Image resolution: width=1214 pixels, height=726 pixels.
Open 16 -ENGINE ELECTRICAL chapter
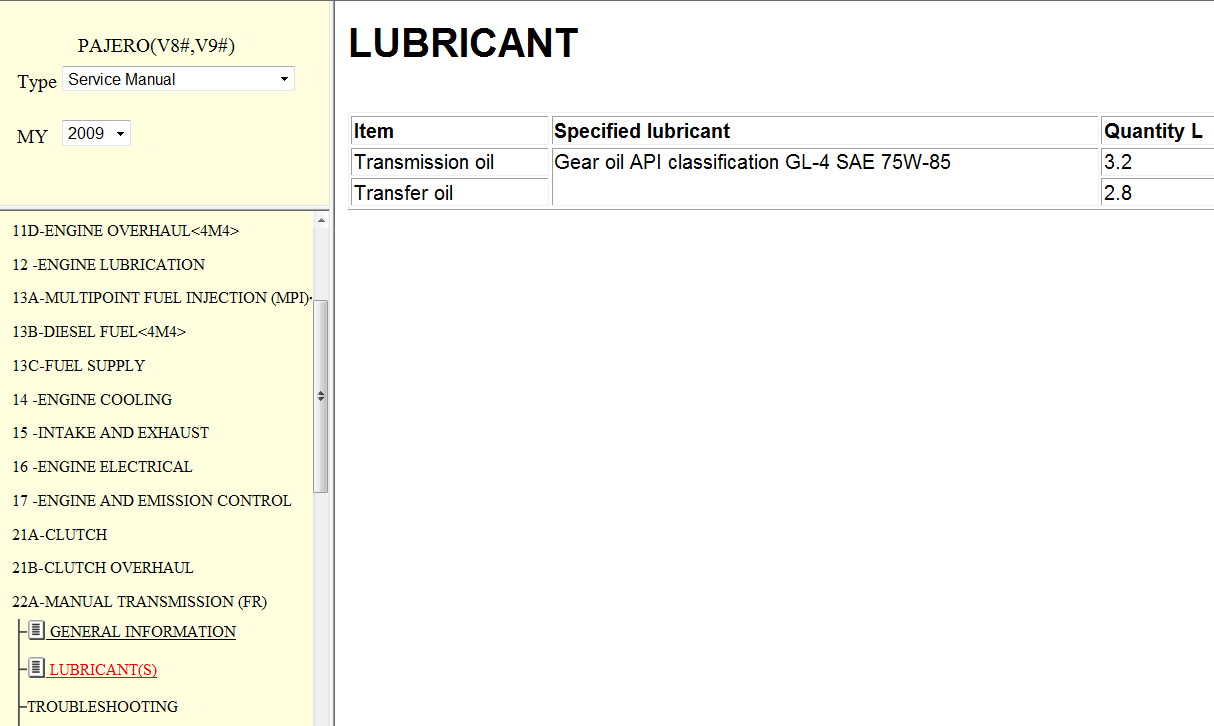[x=102, y=467]
